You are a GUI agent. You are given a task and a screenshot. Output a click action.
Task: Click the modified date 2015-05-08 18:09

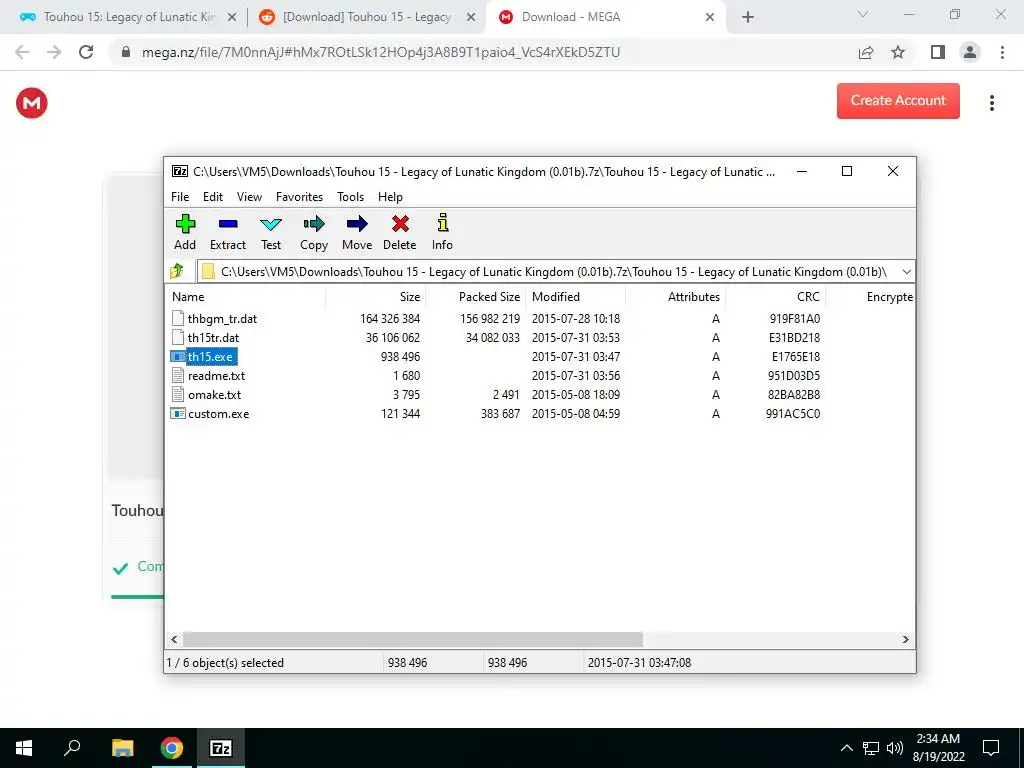coord(575,394)
